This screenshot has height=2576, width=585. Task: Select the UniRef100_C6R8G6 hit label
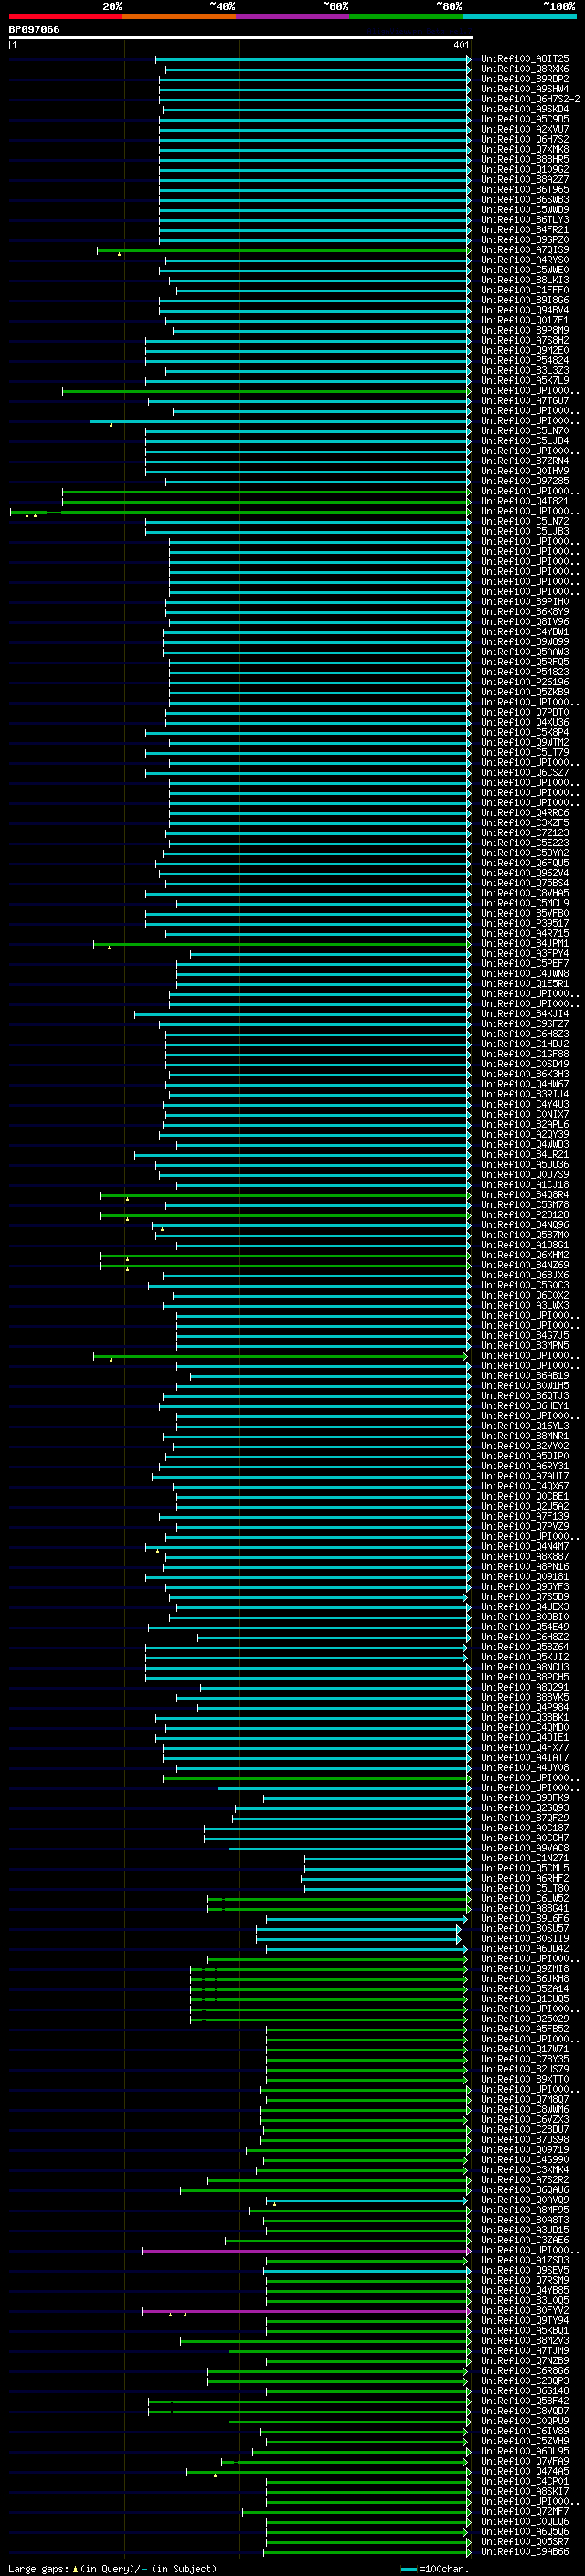coord(525,2370)
